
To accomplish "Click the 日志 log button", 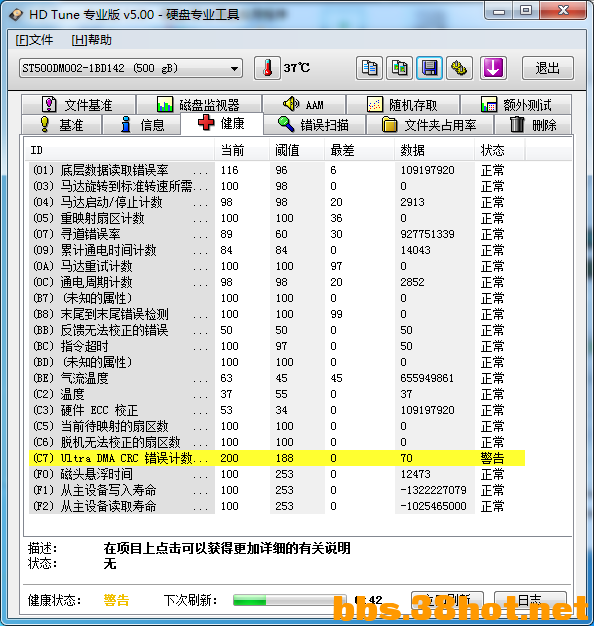I will click(530, 600).
